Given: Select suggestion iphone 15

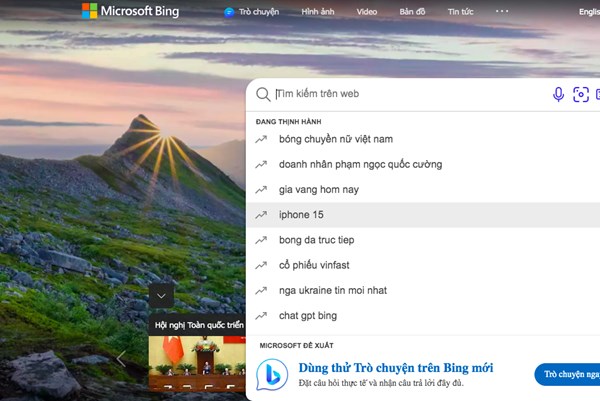Looking at the screenshot, I should [x=423, y=215].
